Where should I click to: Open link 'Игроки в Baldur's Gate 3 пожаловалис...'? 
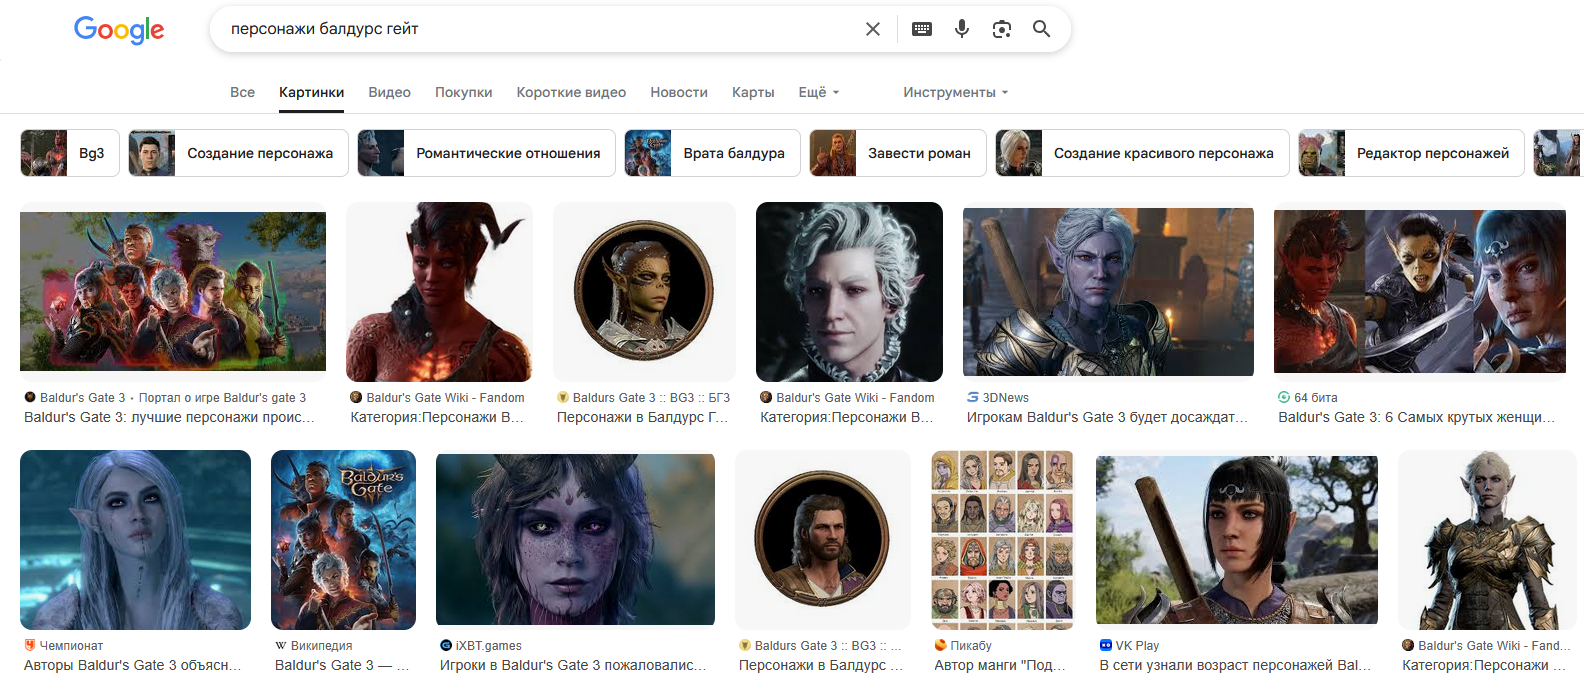pos(573,665)
